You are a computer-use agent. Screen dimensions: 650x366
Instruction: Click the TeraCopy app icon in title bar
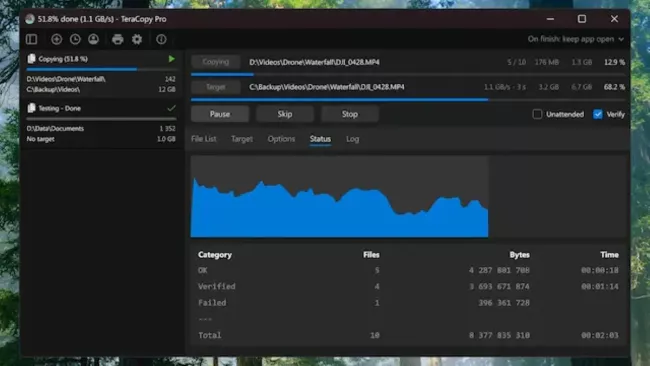click(30, 19)
